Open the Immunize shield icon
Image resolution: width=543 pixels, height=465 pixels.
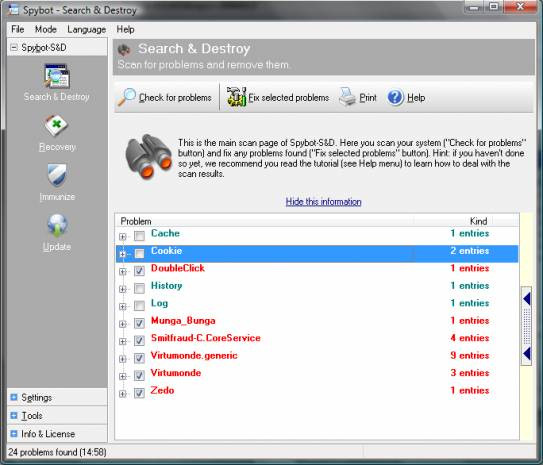(57, 175)
